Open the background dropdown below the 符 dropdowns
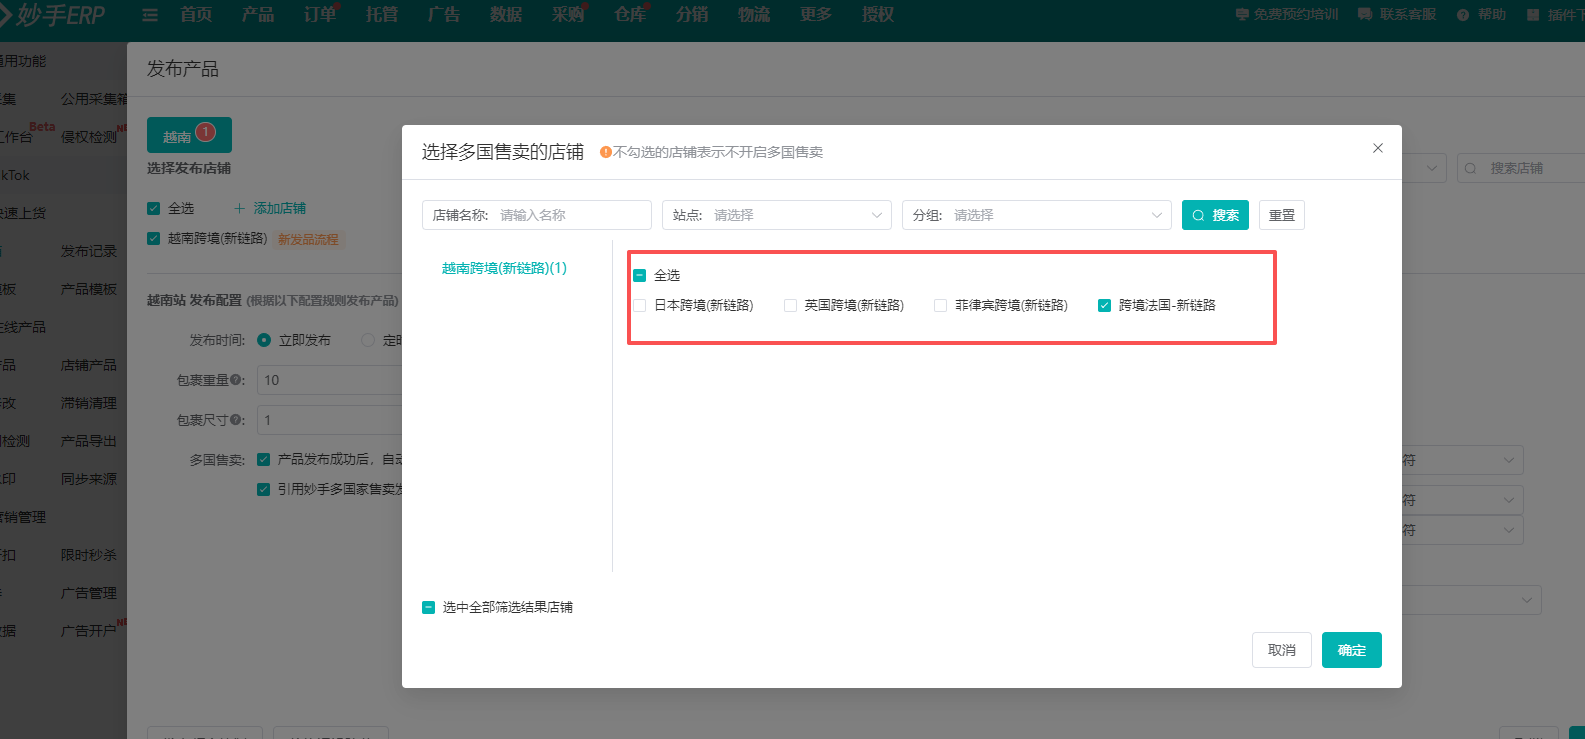This screenshot has width=1585, height=739. pyautogui.click(x=1472, y=600)
